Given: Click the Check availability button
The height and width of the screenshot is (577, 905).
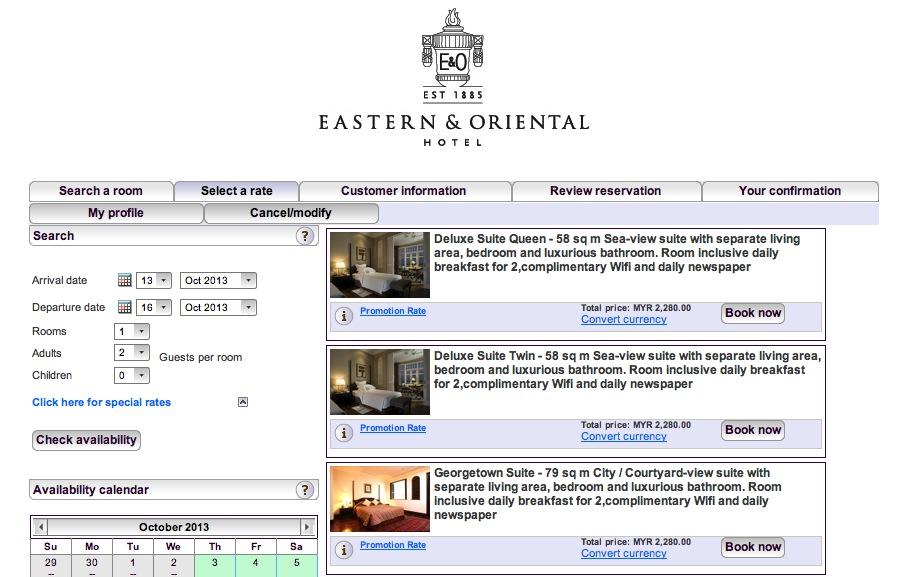Looking at the screenshot, I should 87,440.
